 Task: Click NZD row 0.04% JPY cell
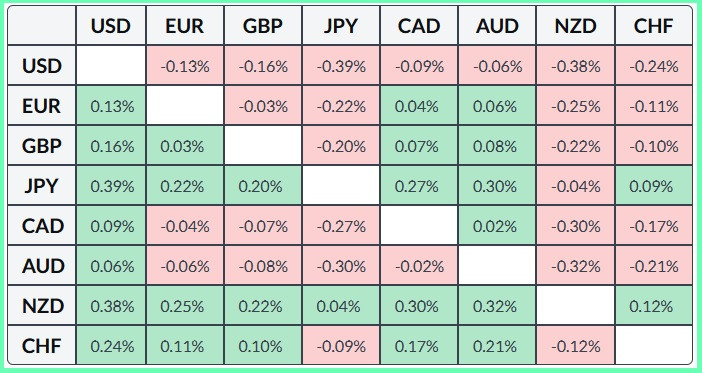341,306
